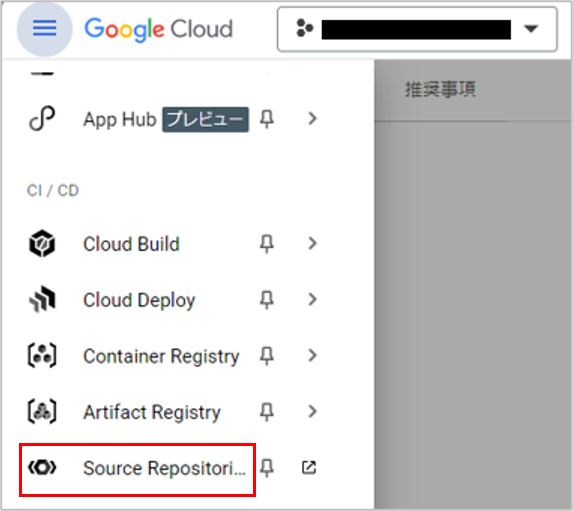Click the App Hub icon

tap(42, 118)
